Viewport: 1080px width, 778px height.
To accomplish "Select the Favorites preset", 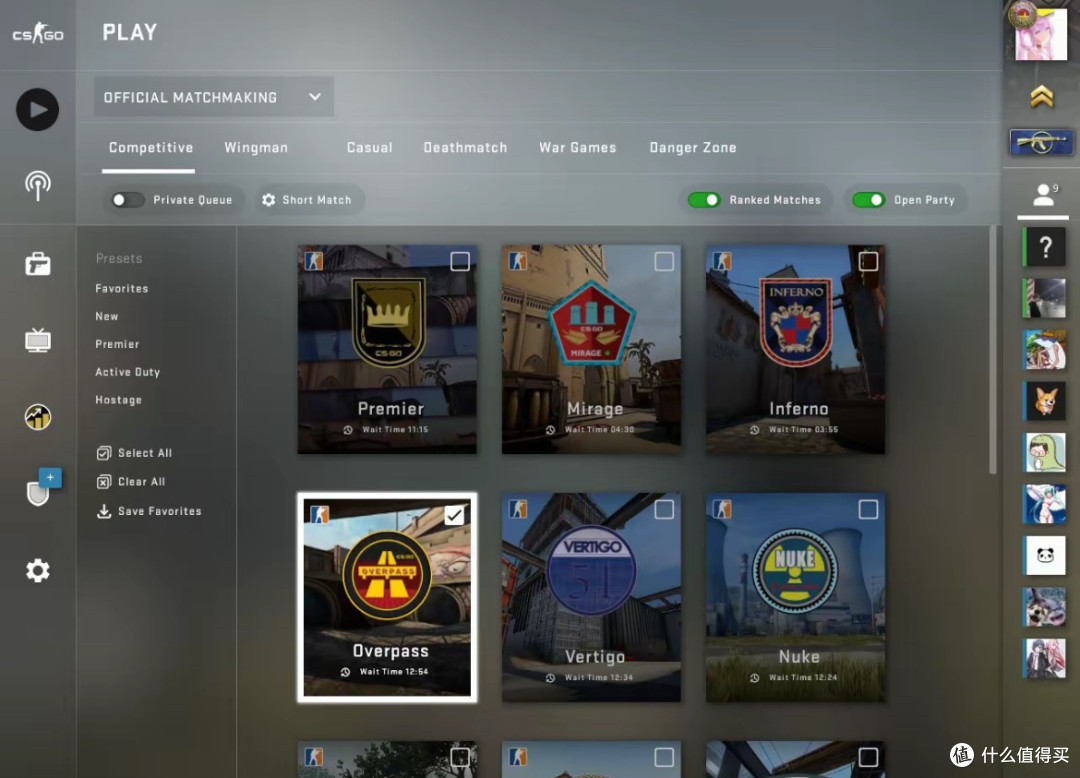I will click(x=122, y=288).
